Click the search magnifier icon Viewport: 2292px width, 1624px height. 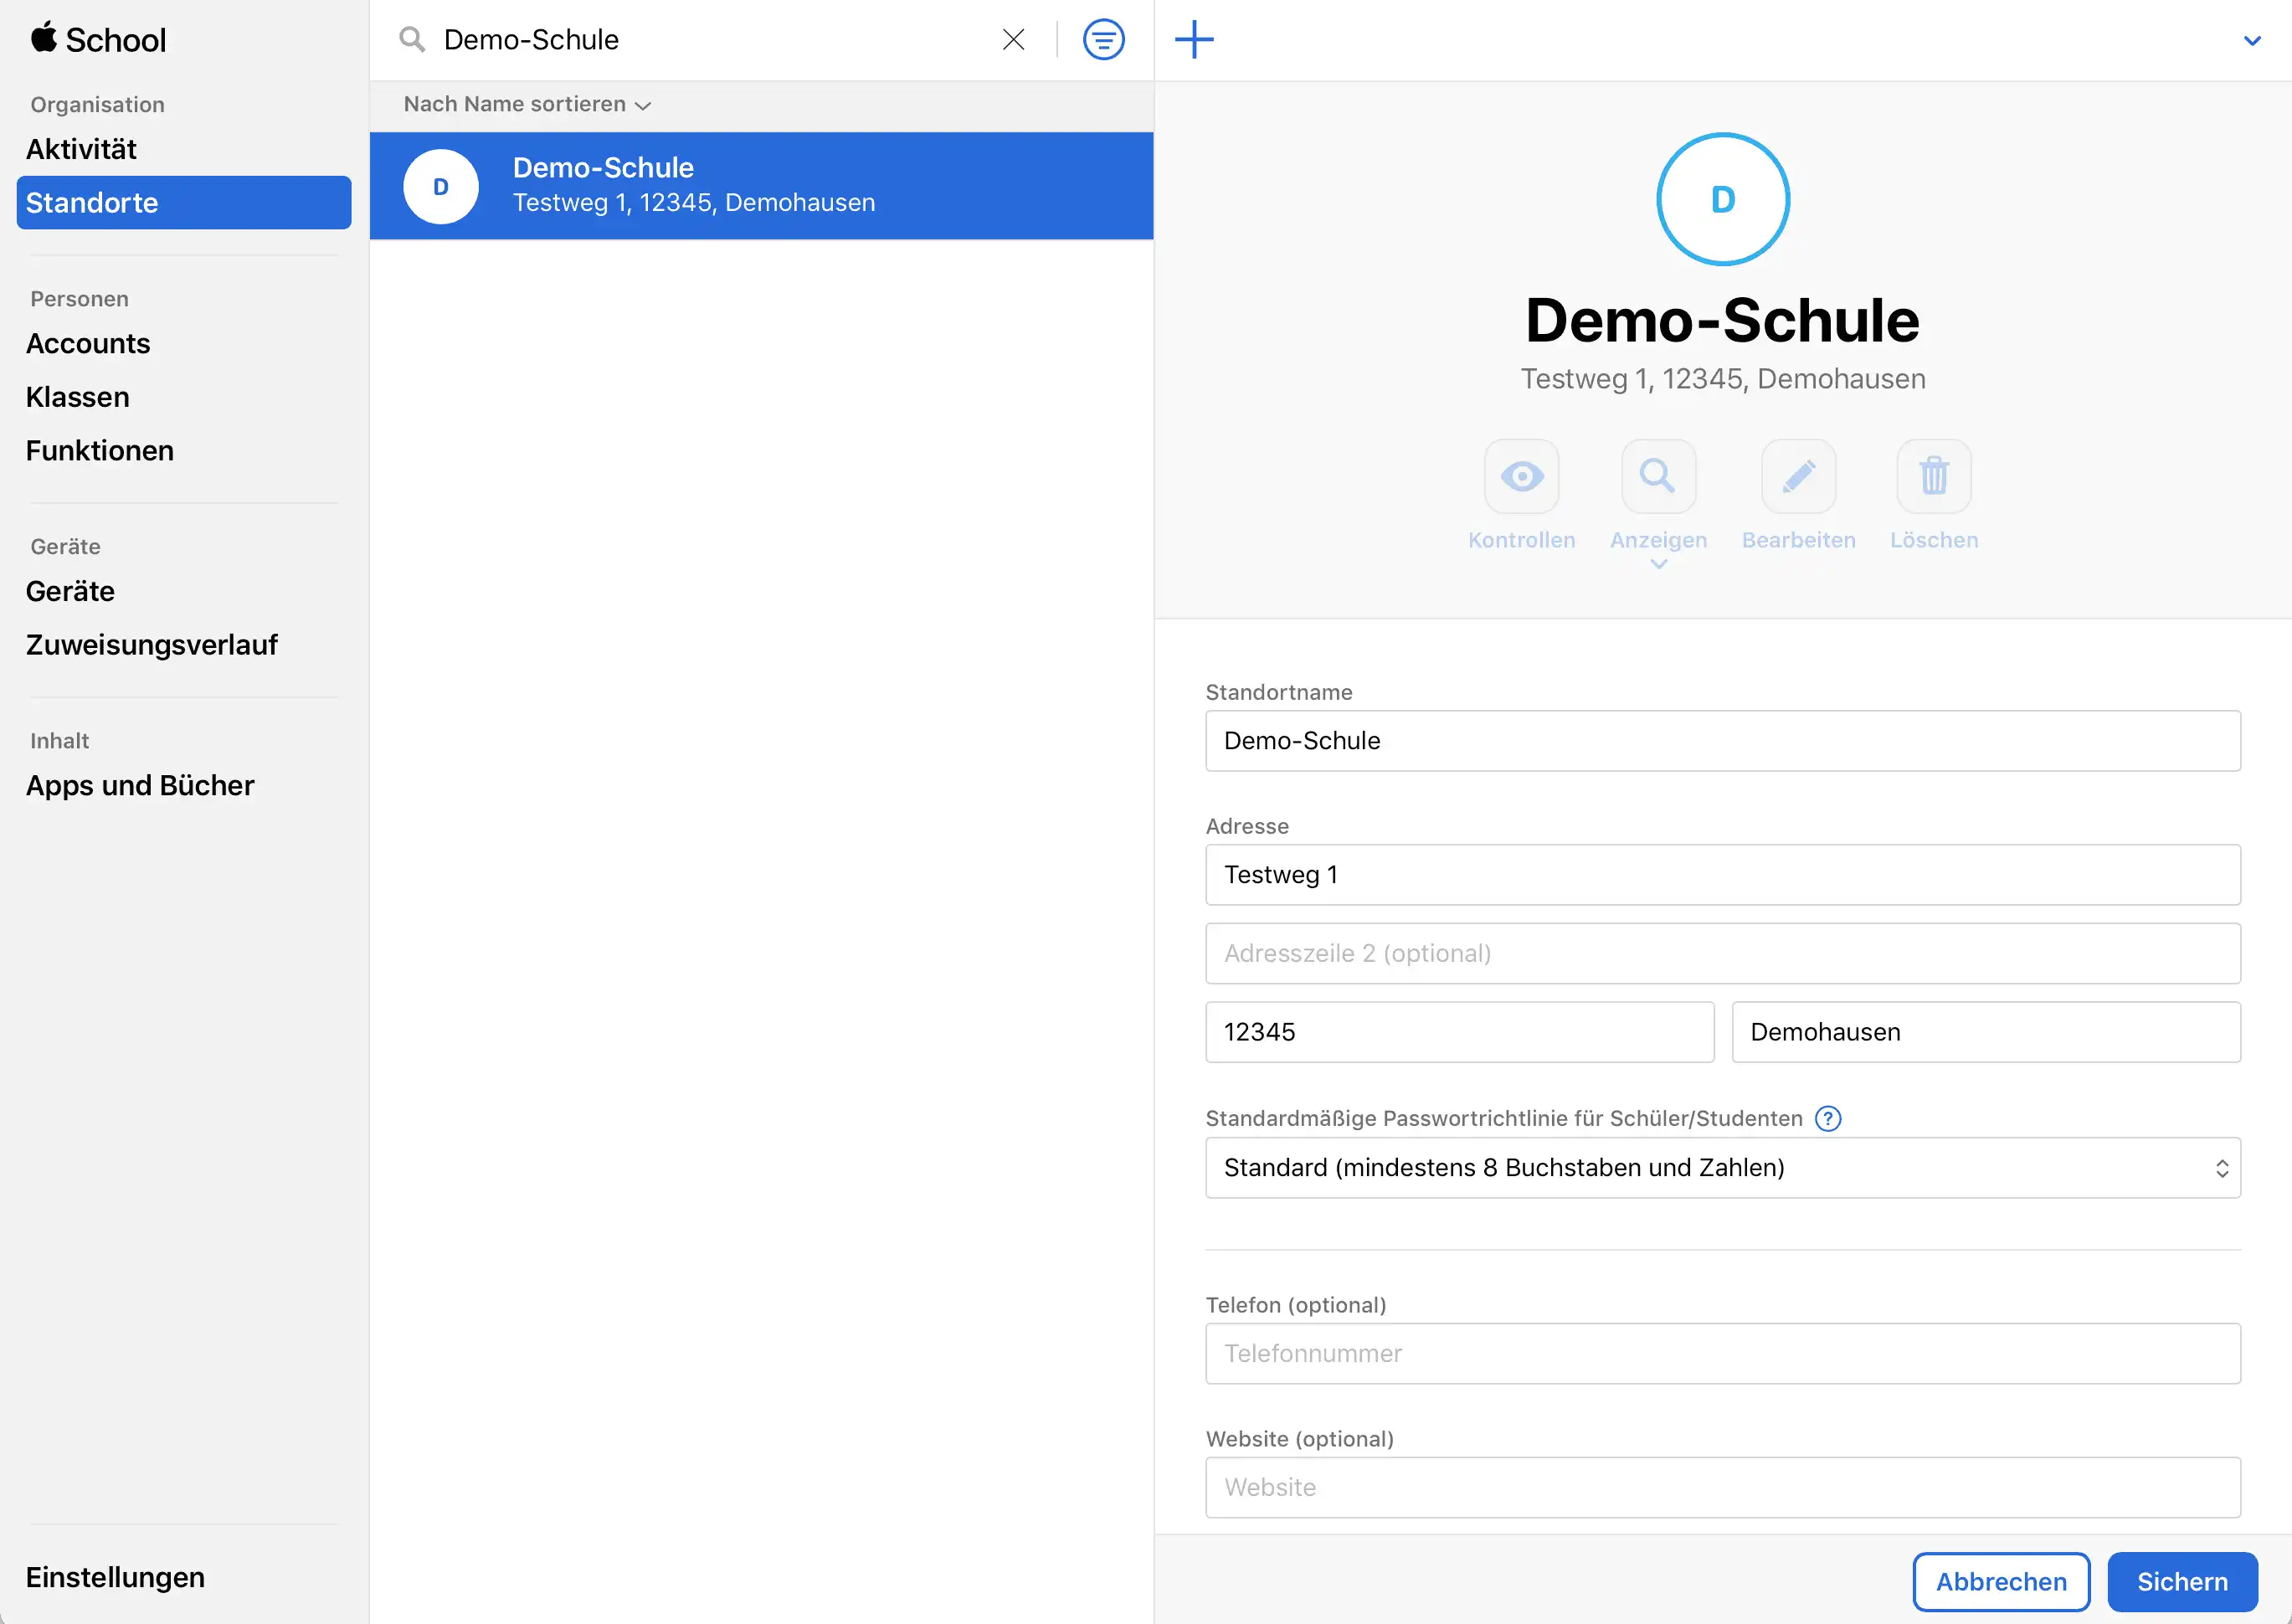(x=412, y=40)
